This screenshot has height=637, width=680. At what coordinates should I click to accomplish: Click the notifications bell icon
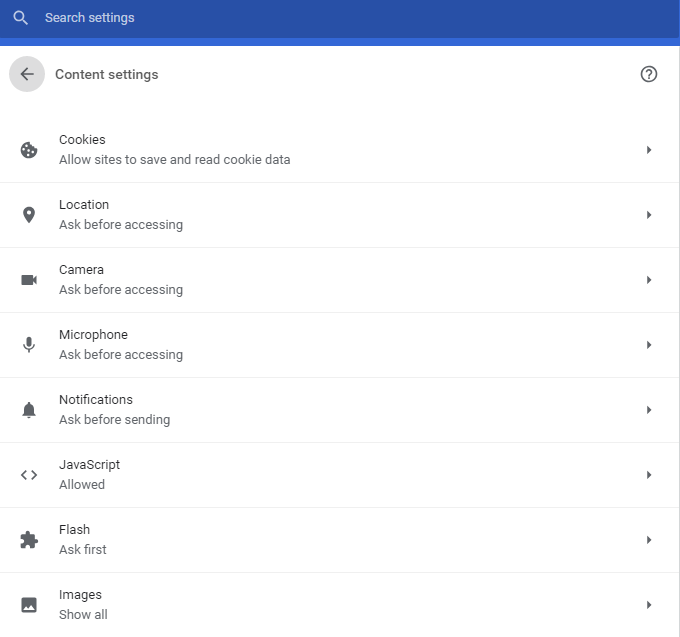point(29,410)
